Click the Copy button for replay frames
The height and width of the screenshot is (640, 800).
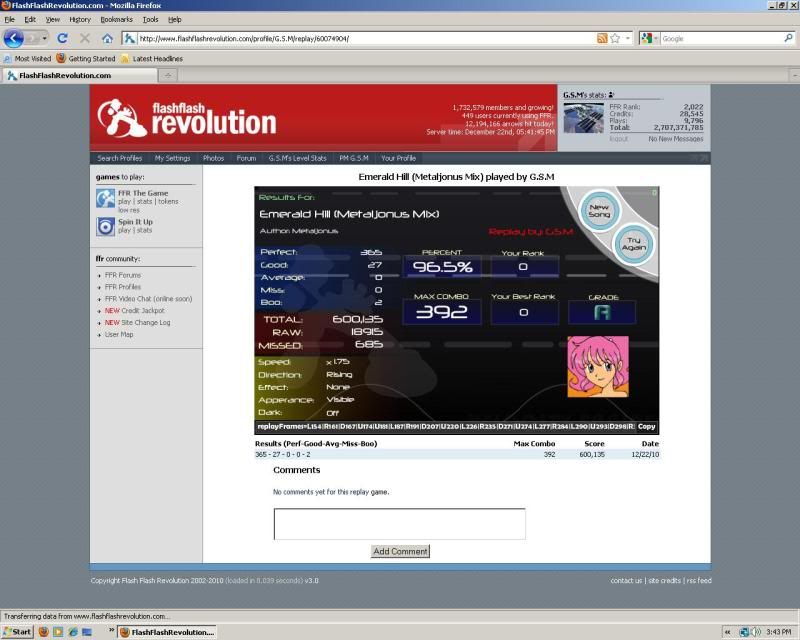(646, 426)
